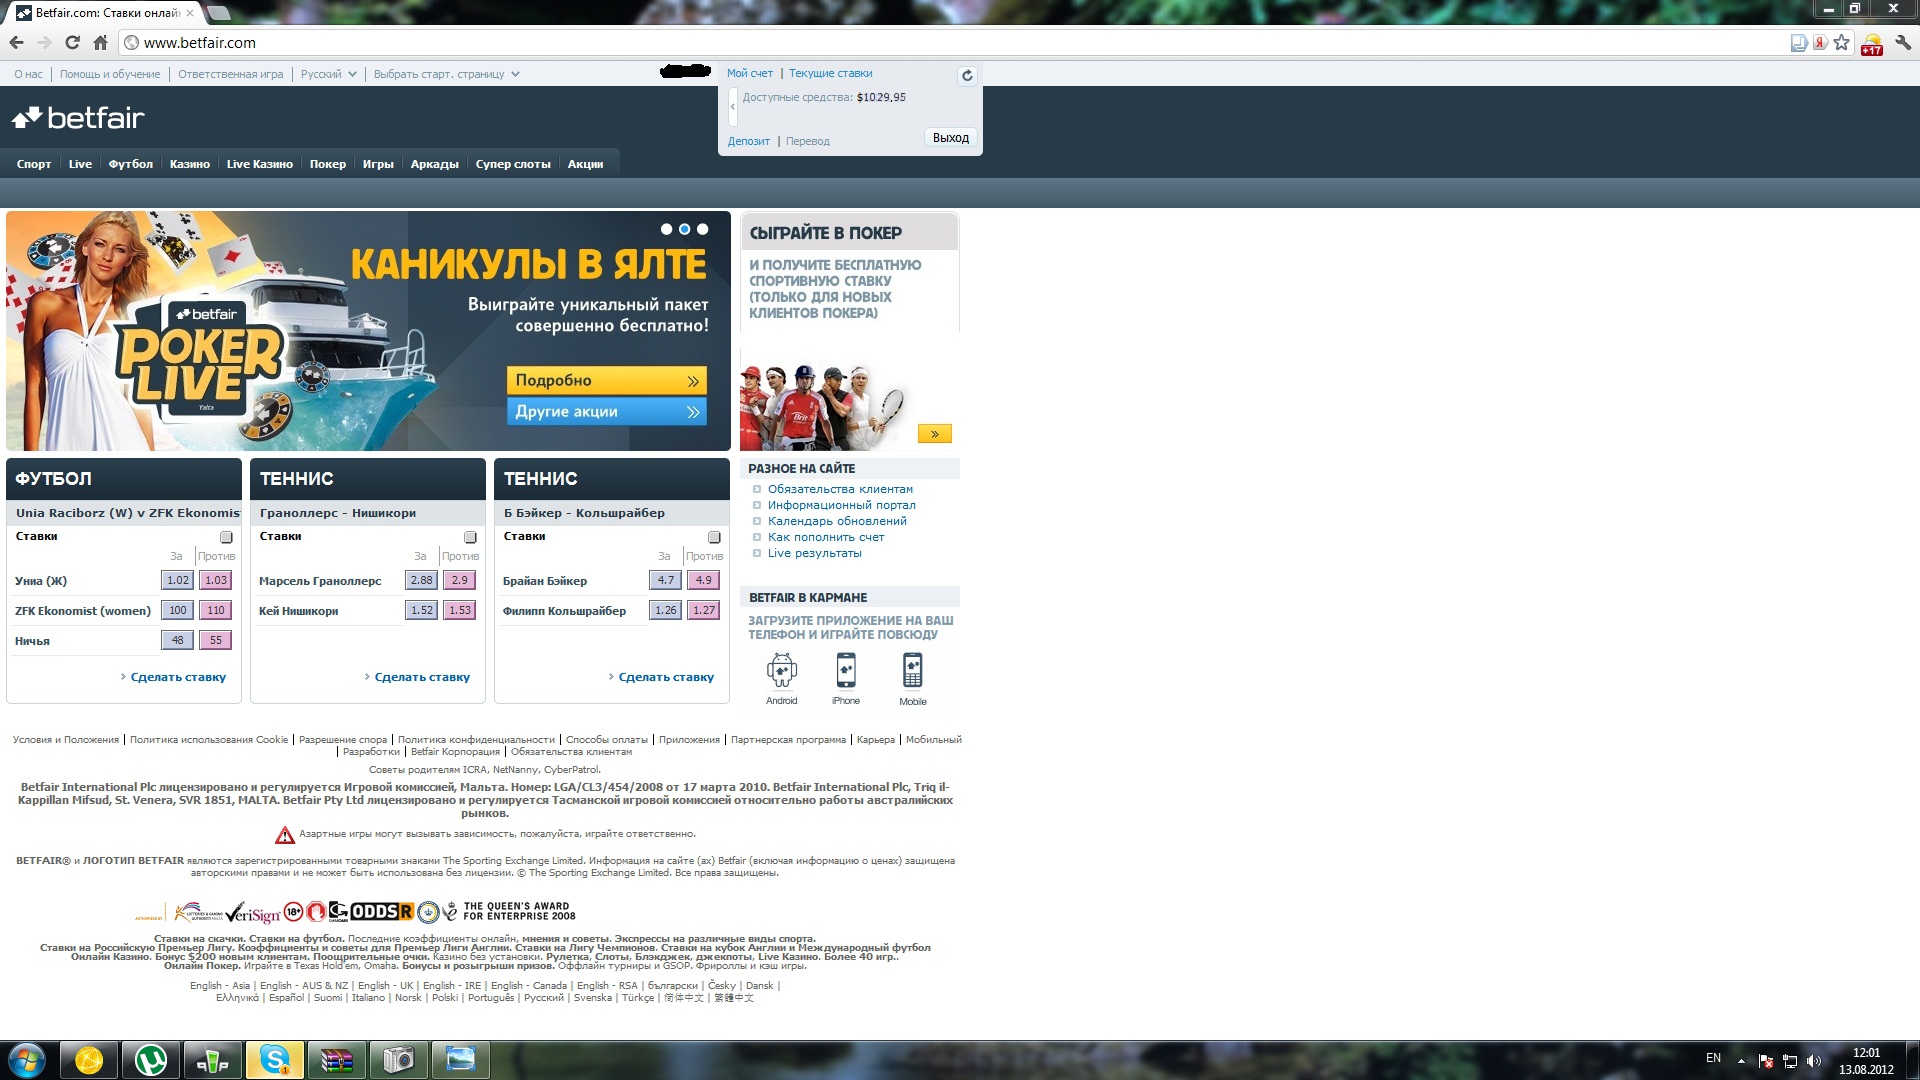Click the volume icon in system tray
This screenshot has width=1920, height=1080.
1814,1061
